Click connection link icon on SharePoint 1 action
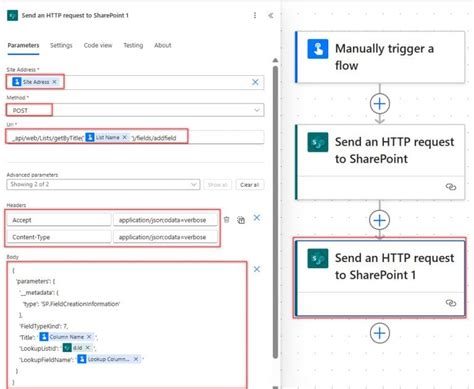The width and height of the screenshot is (474, 389). (451, 303)
